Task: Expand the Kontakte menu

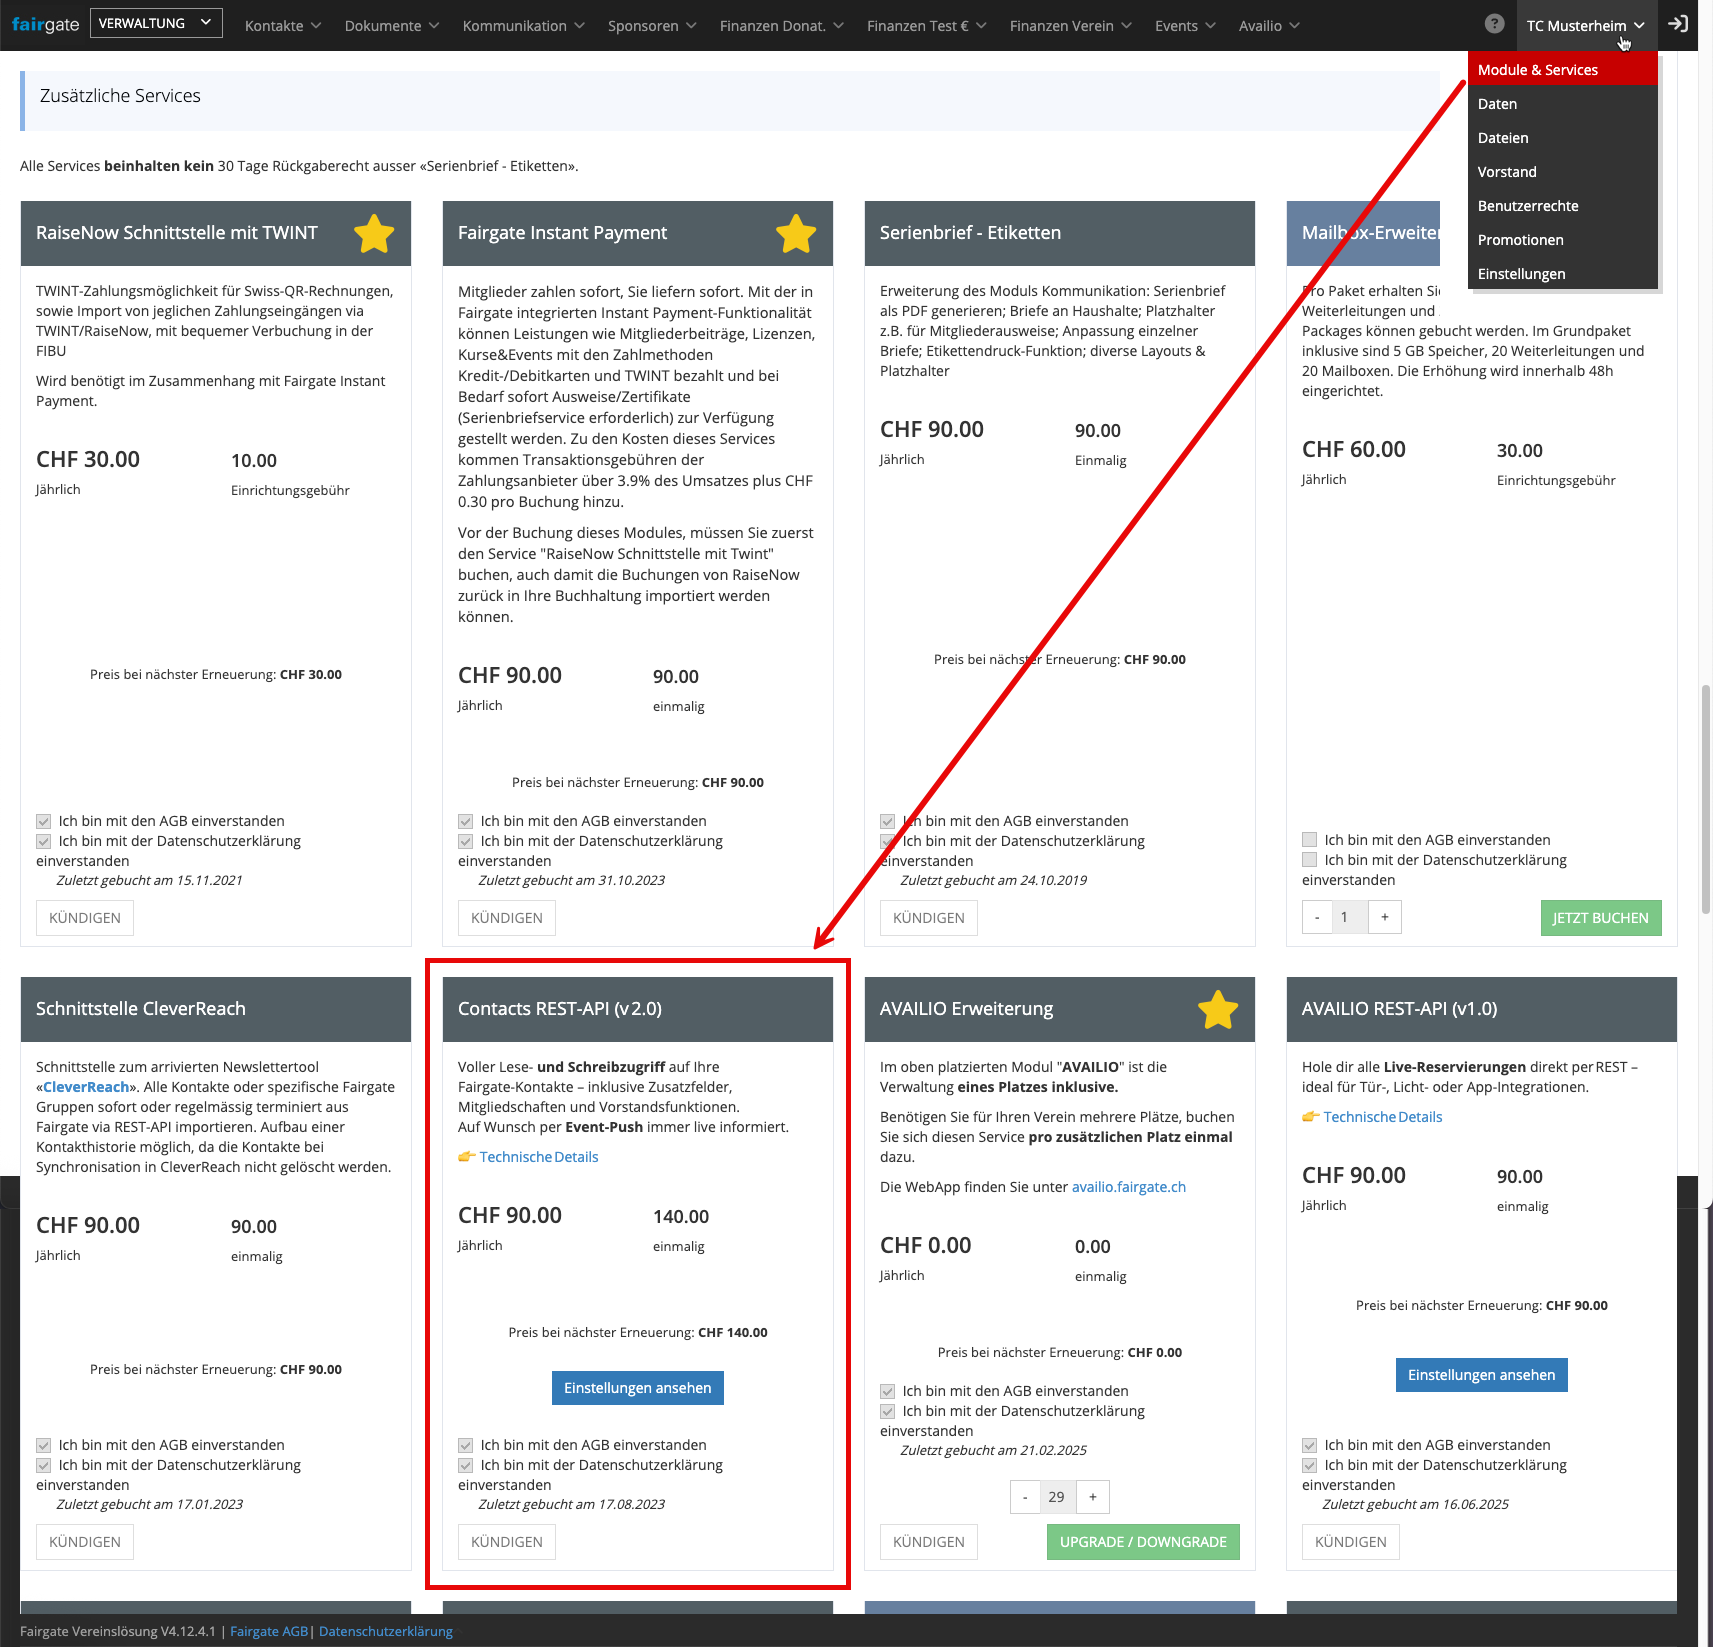Action: 283,26
